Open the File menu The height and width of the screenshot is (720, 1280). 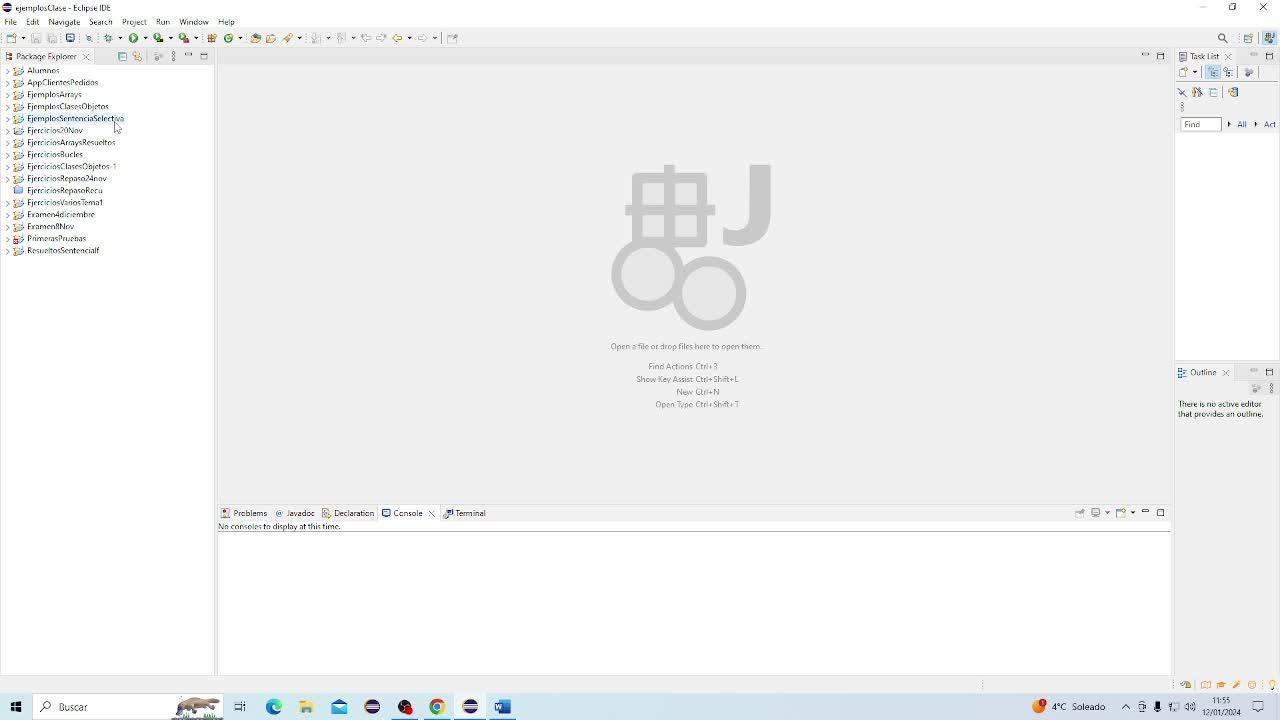10,22
